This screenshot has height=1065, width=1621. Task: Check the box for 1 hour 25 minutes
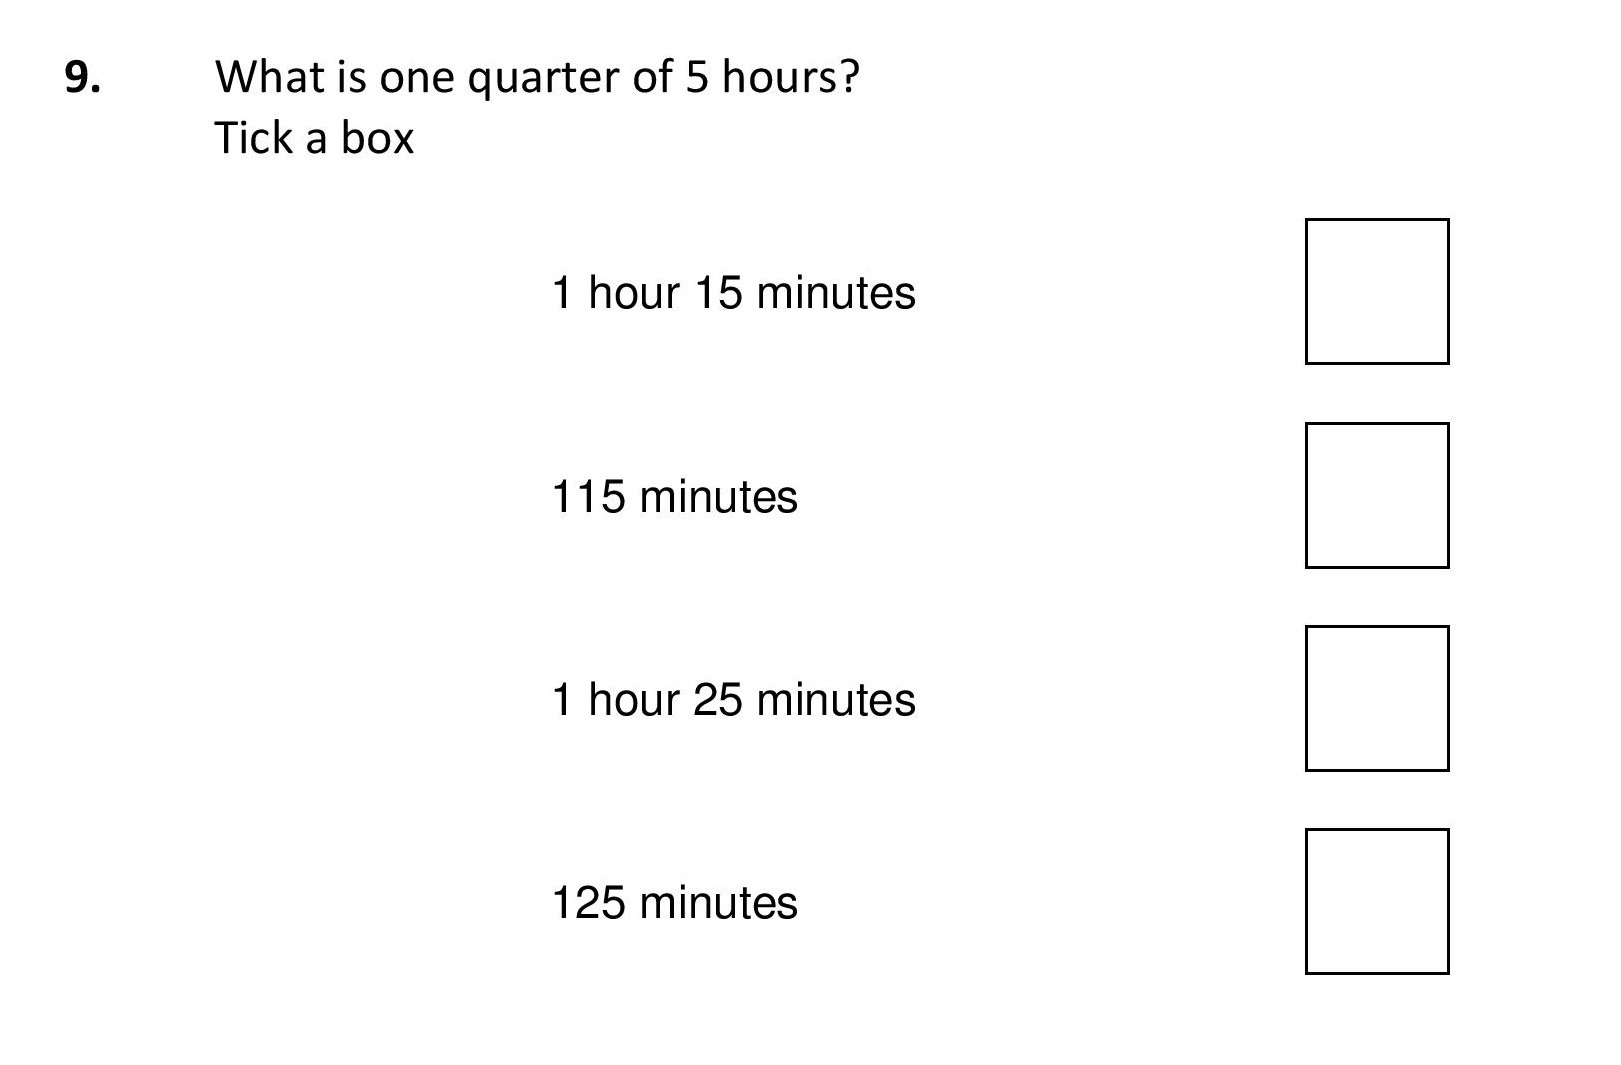1376,698
